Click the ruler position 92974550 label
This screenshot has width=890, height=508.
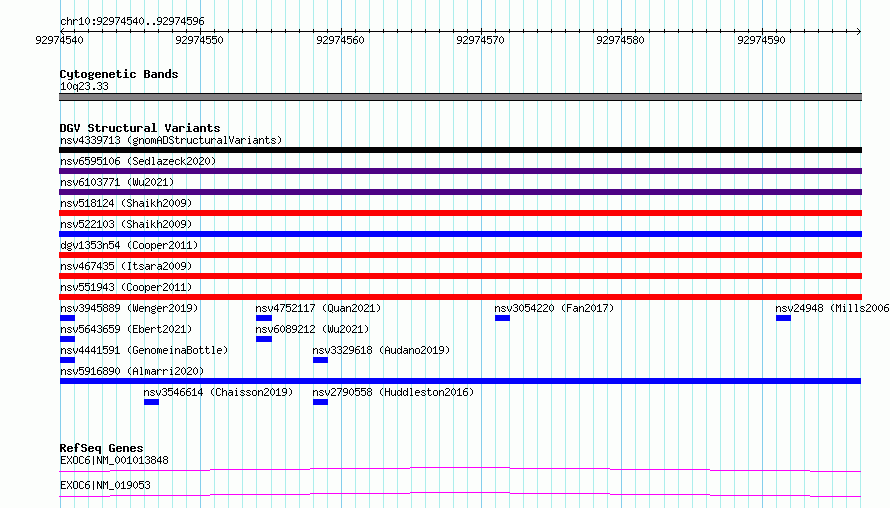click(x=199, y=40)
